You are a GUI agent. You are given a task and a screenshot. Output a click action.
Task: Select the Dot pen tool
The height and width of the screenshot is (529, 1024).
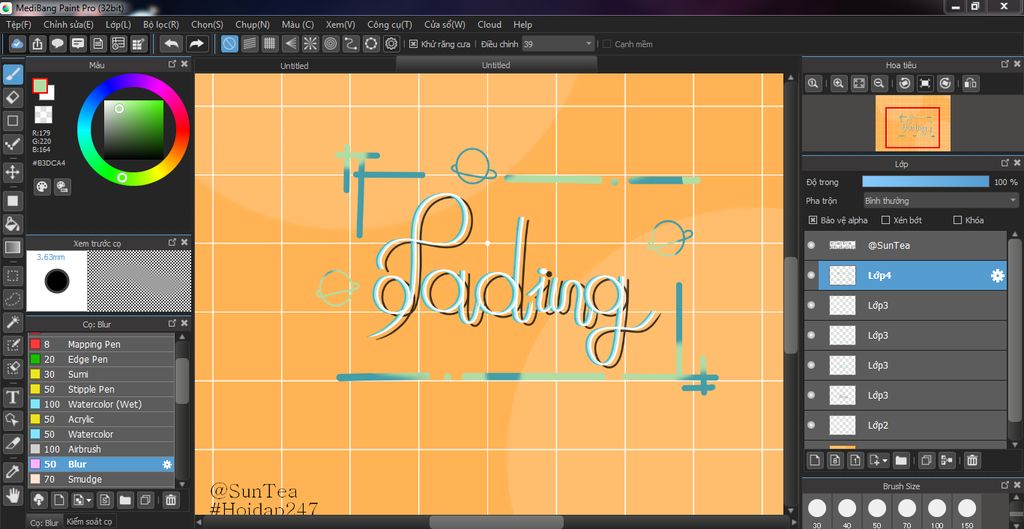point(13,144)
